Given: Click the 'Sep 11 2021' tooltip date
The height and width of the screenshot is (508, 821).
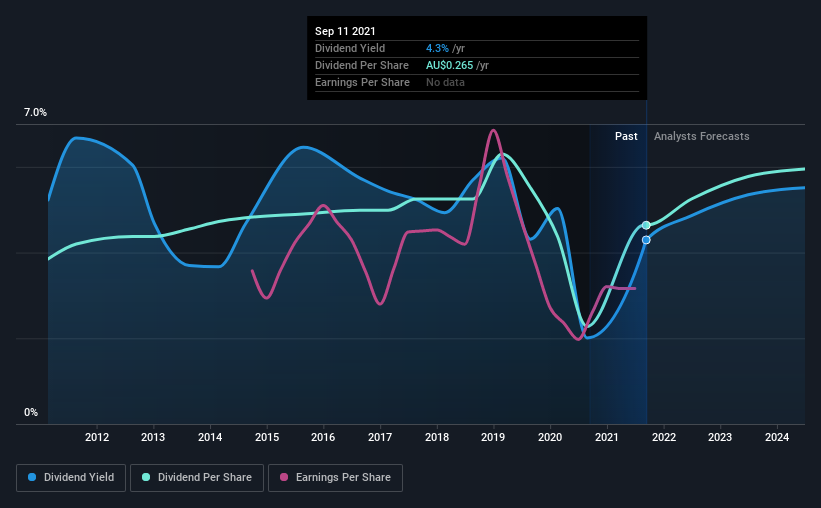Looking at the screenshot, I should [x=345, y=31].
